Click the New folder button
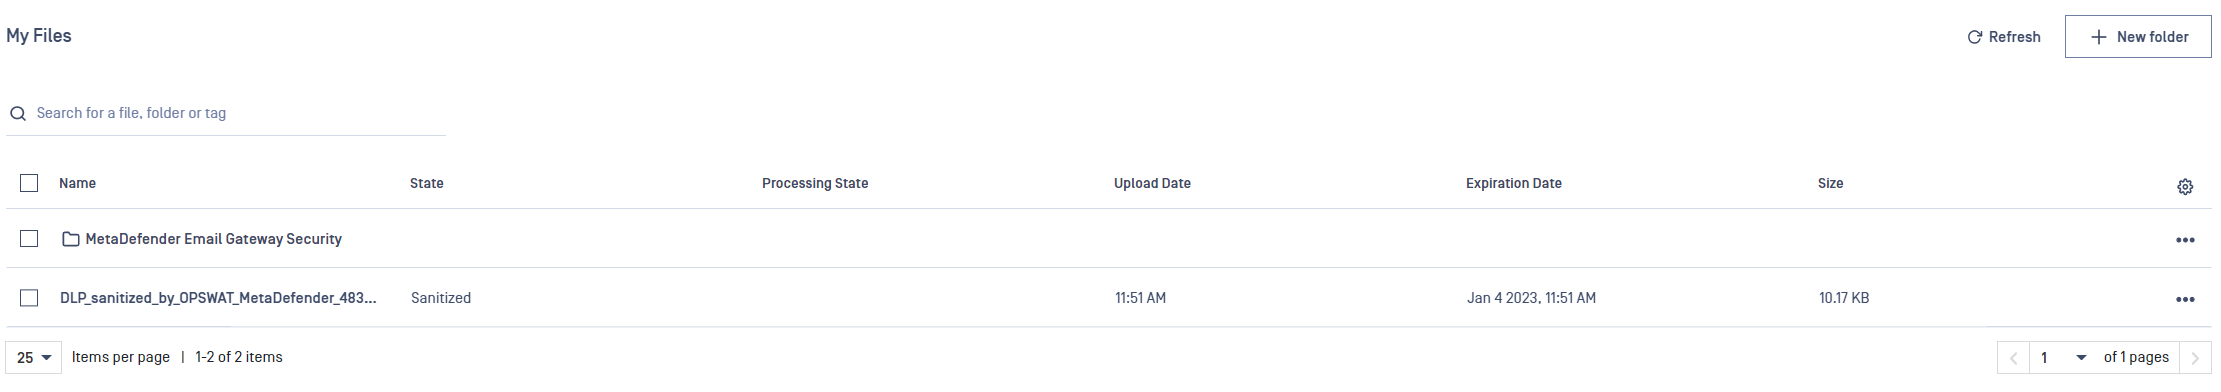The height and width of the screenshot is (392, 2221). [2138, 37]
